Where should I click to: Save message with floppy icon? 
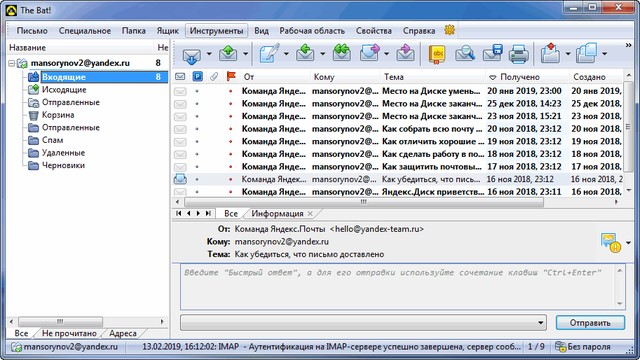493,53
